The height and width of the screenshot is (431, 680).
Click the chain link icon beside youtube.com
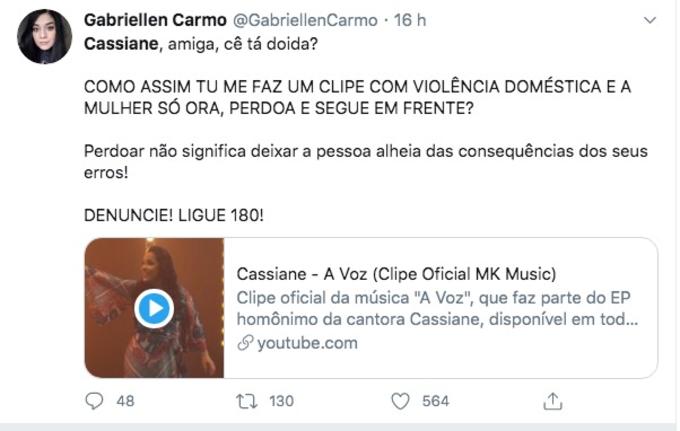(x=243, y=343)
